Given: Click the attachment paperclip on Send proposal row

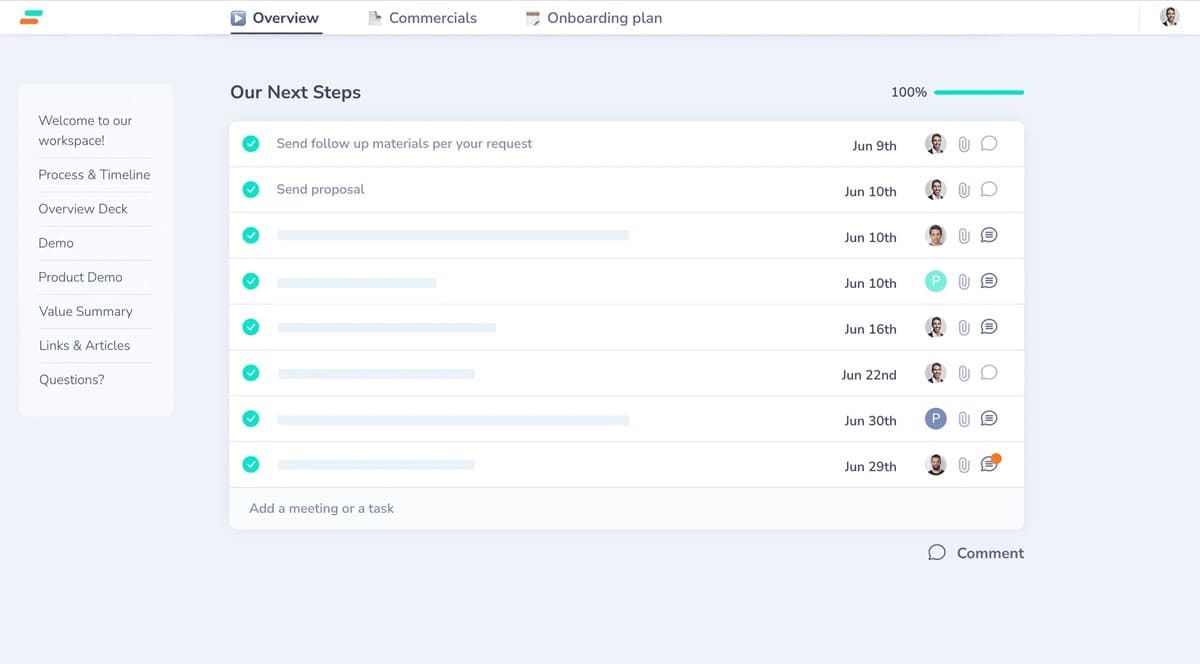Looking at the screenshot, I should (964, 190).
